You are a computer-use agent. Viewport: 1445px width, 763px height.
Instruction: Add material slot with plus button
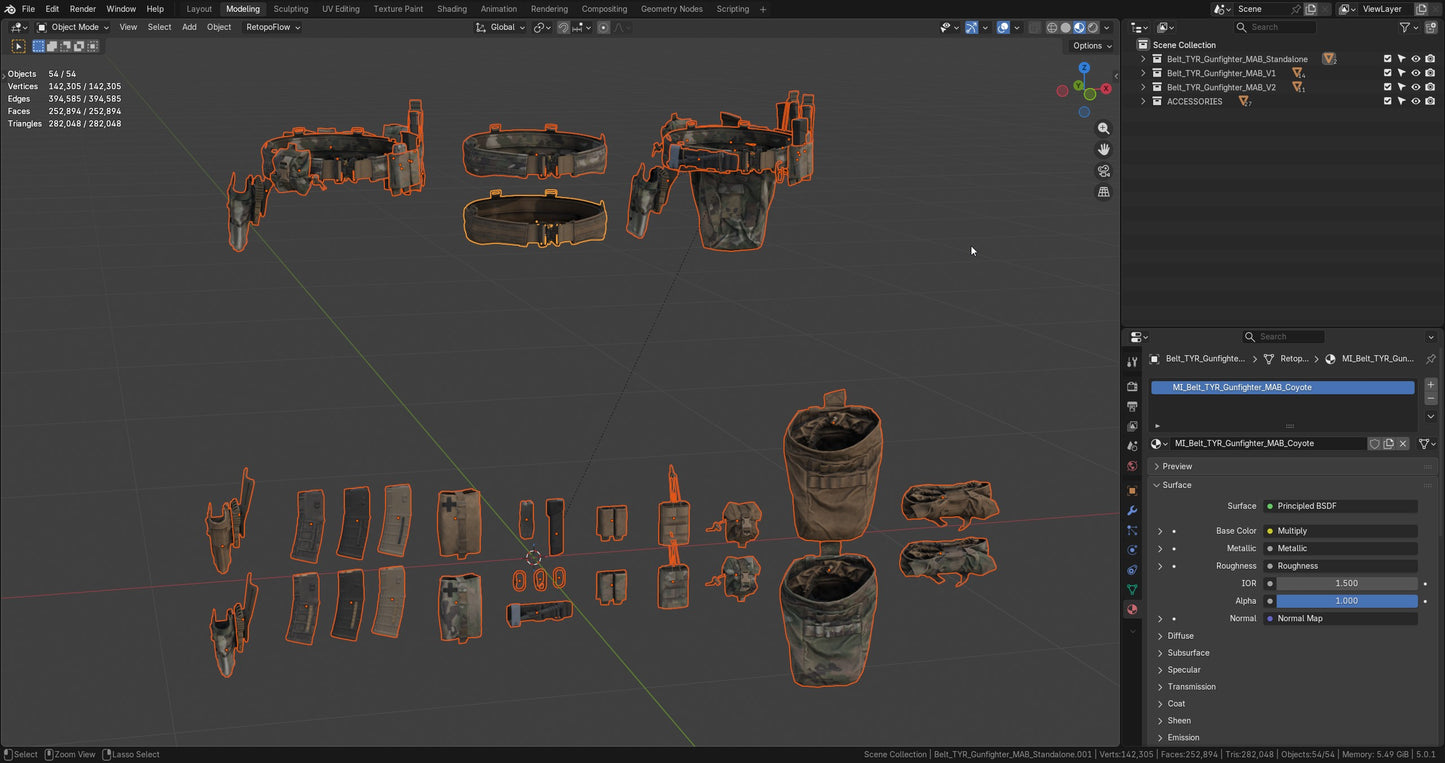coord(1430,385)
